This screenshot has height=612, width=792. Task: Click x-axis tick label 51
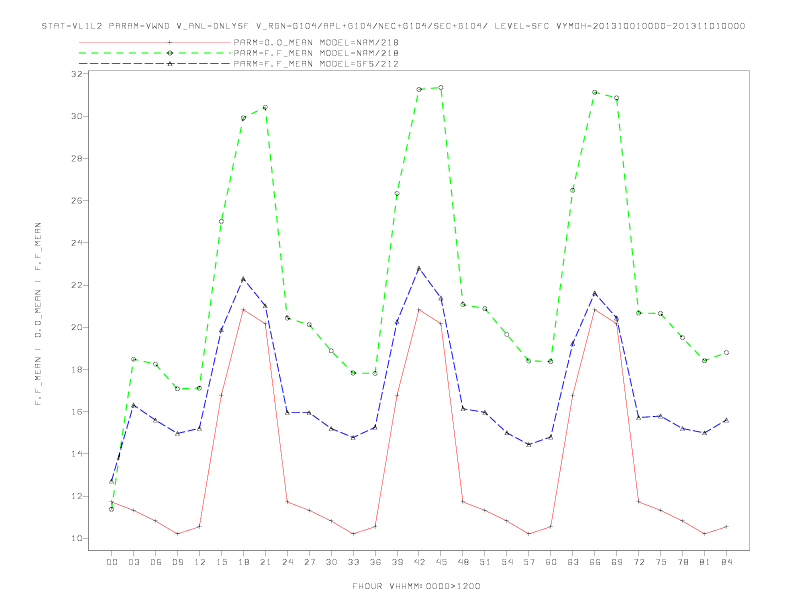(x=485, y=562)
